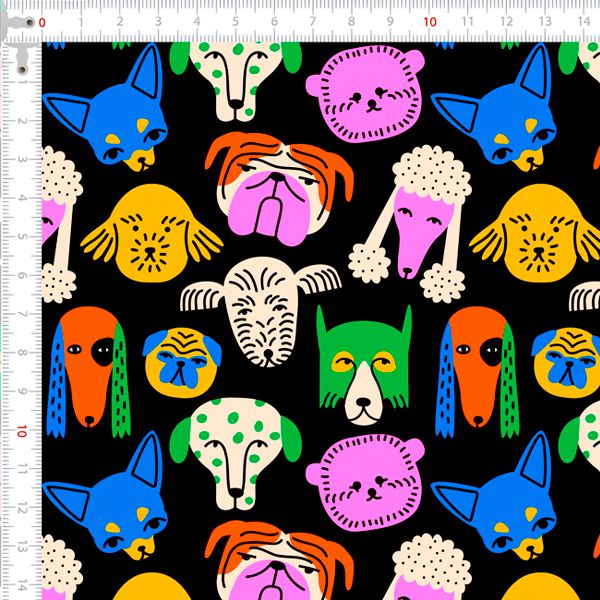The image size is (600, 600).
Task: Click the 5 mark on the top ruler
Action: click(x=235, y=21)
